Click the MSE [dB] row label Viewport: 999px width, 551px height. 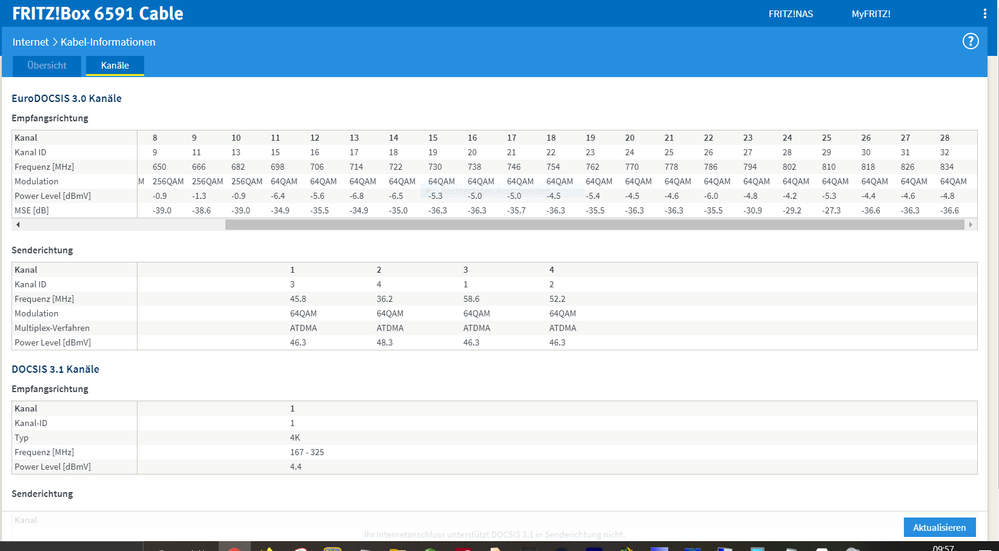tap(31, 211)
